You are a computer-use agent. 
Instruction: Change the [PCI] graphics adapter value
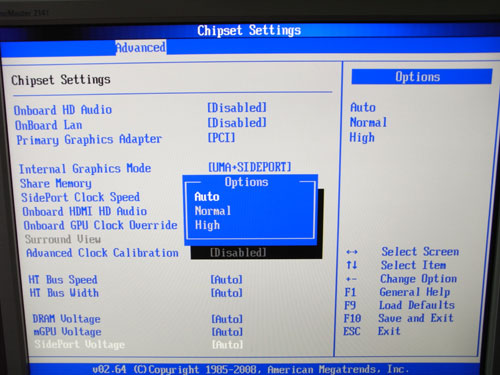pos(221,137)
